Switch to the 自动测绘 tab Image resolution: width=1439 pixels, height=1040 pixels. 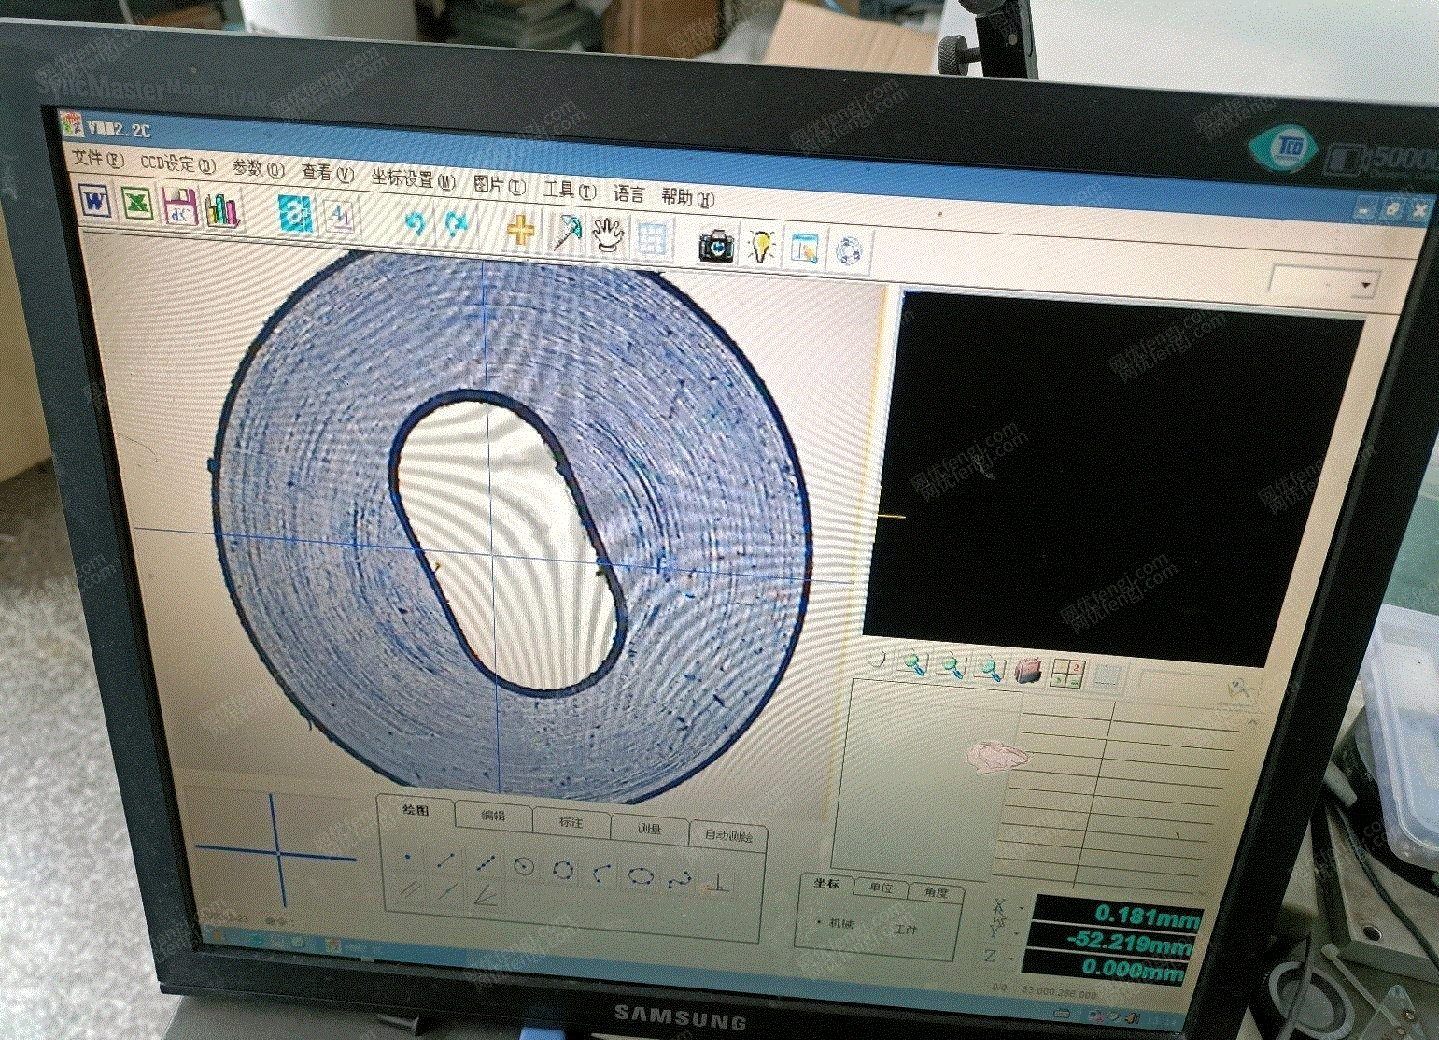[x=728, y=835]
